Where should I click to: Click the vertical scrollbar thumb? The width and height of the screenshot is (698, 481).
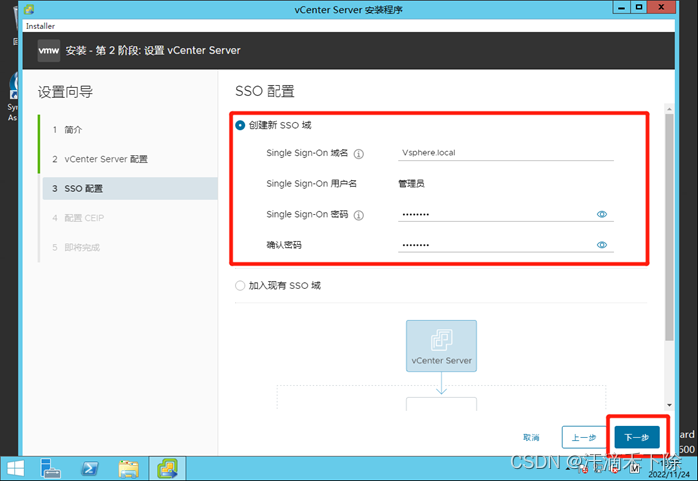[x=669, y=227]
